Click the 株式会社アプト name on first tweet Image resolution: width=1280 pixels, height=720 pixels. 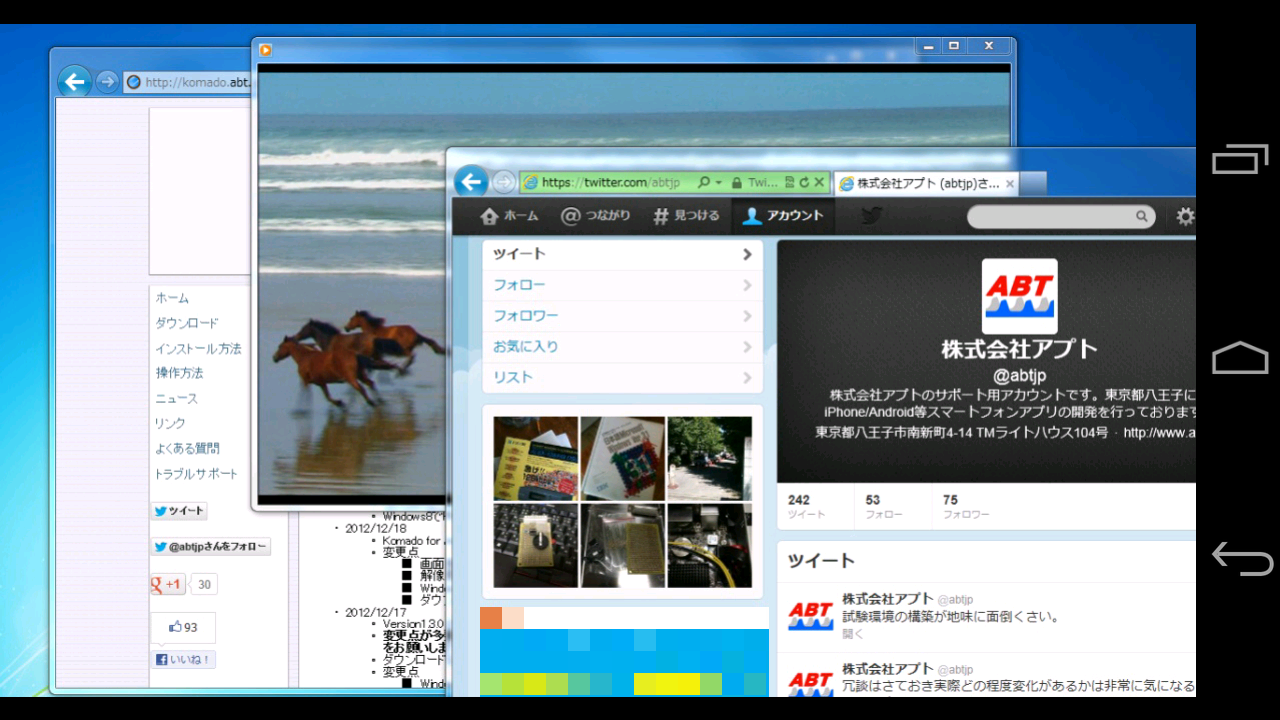pos(887,599)
